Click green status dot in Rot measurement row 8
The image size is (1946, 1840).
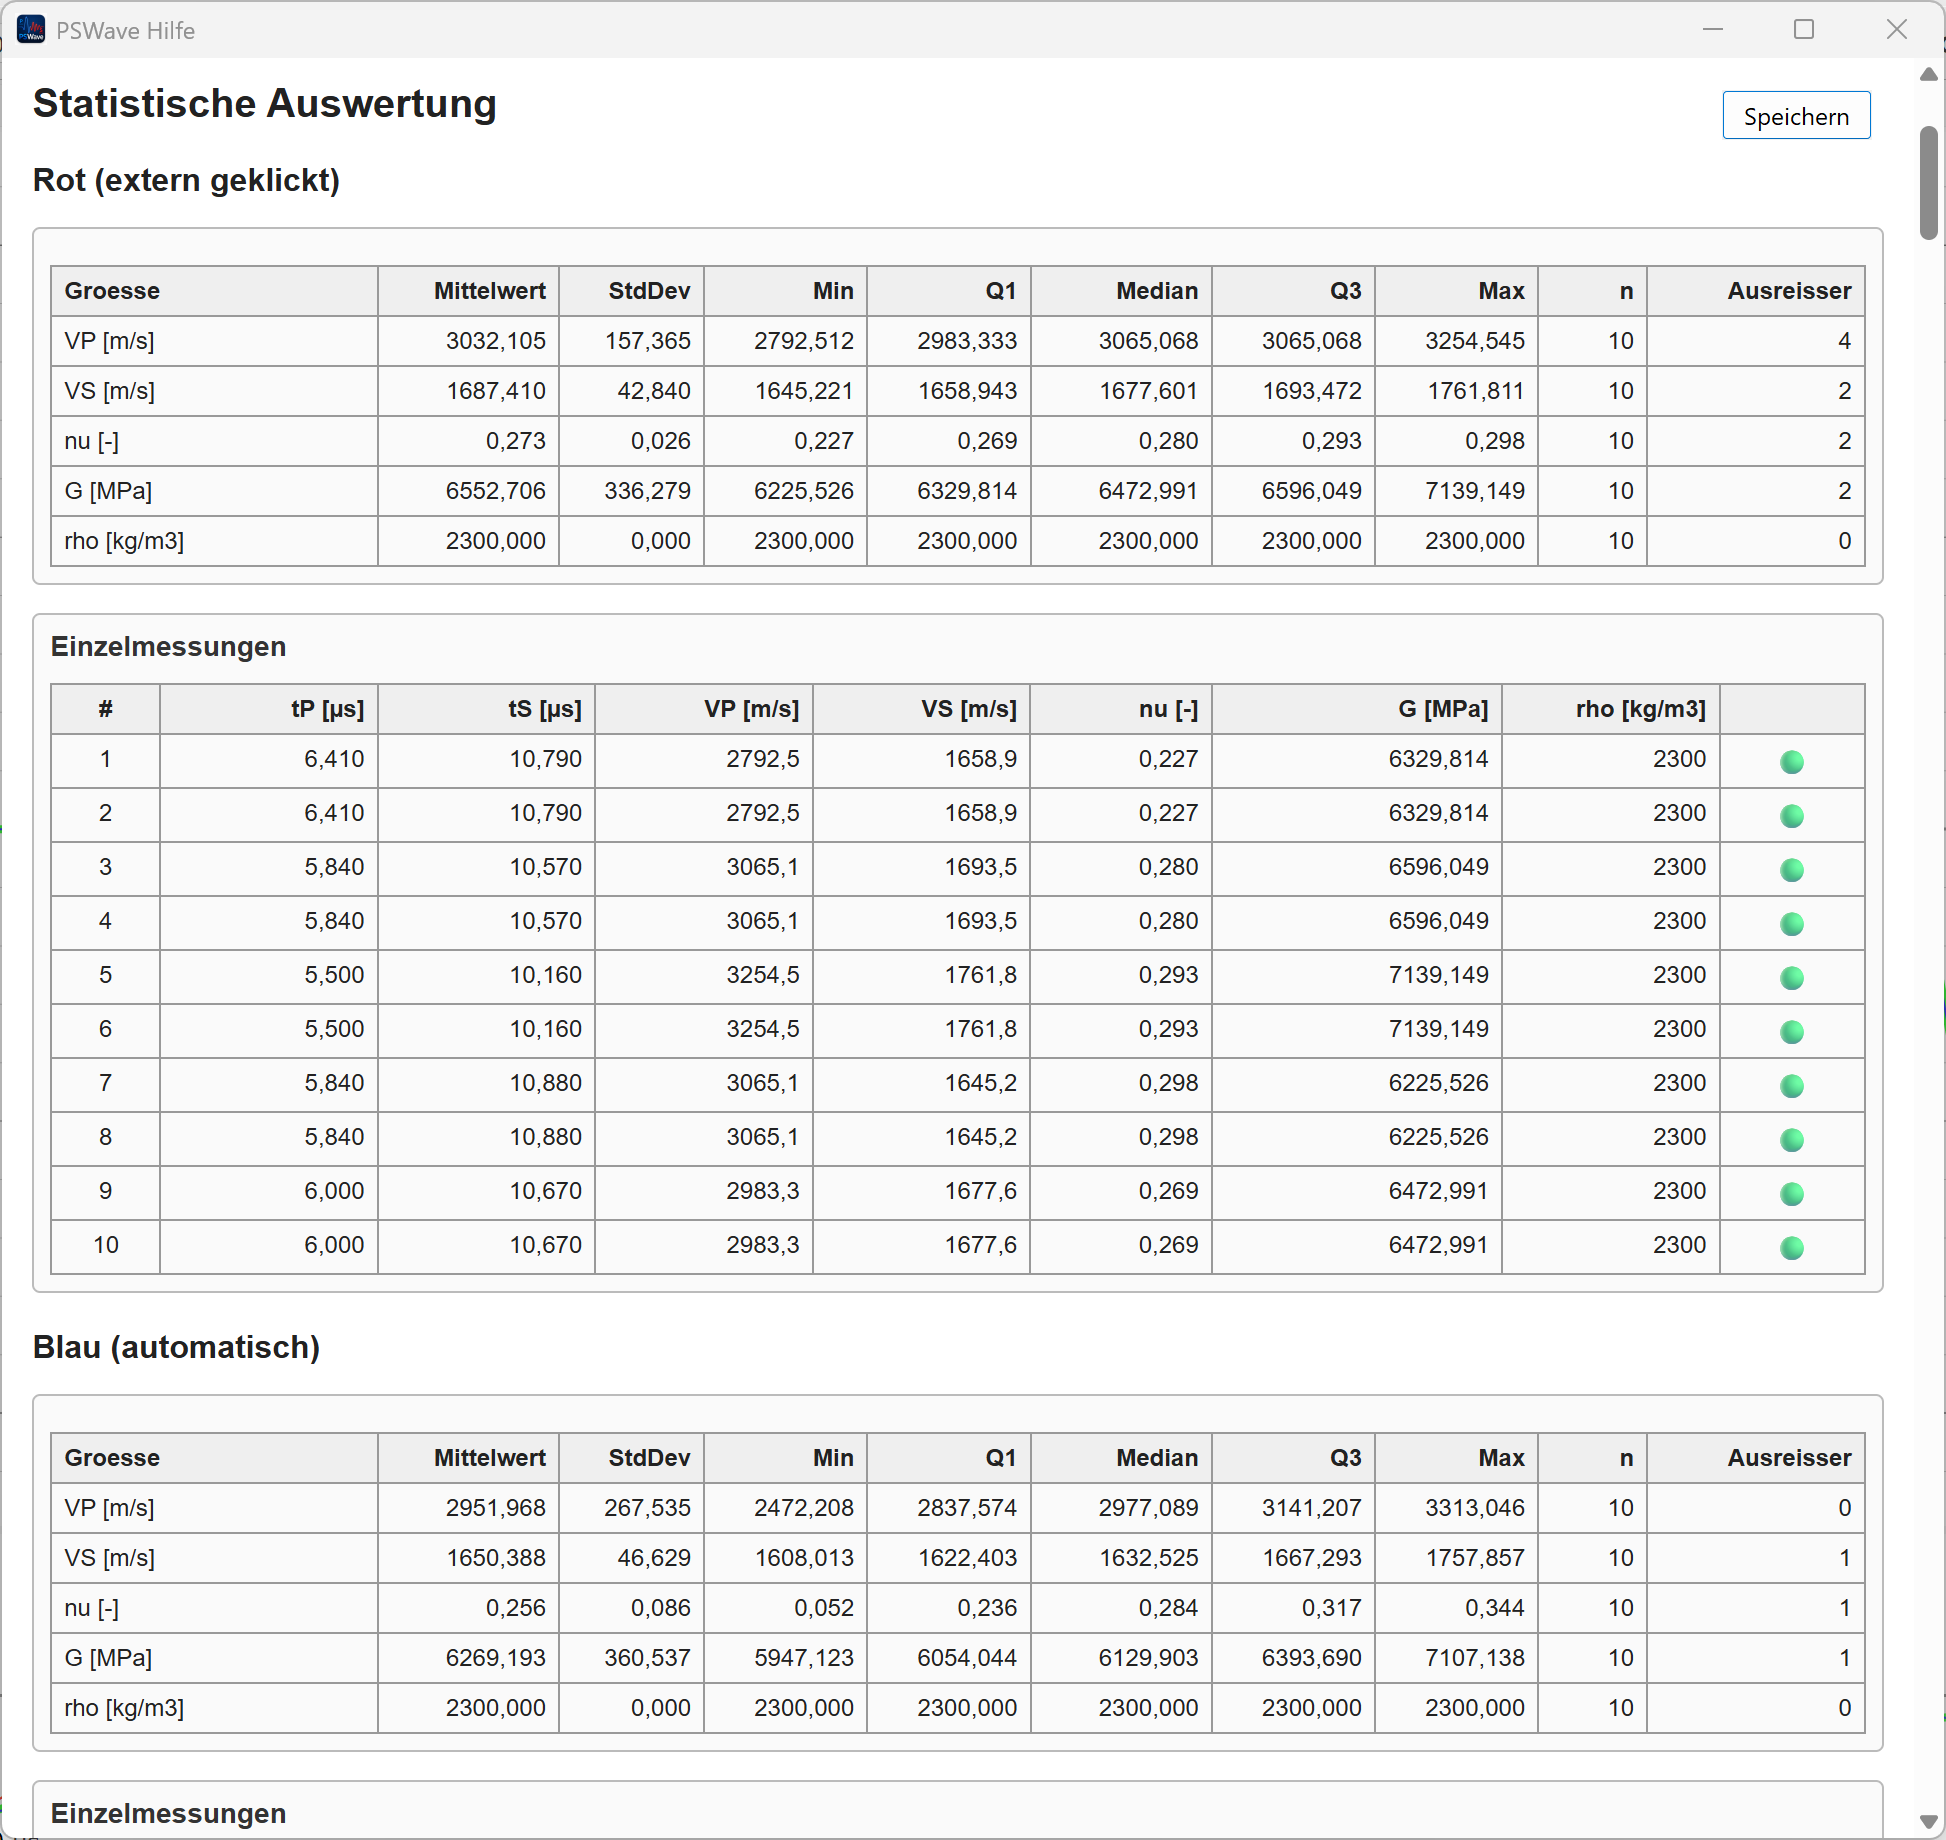point(1792,1140)
